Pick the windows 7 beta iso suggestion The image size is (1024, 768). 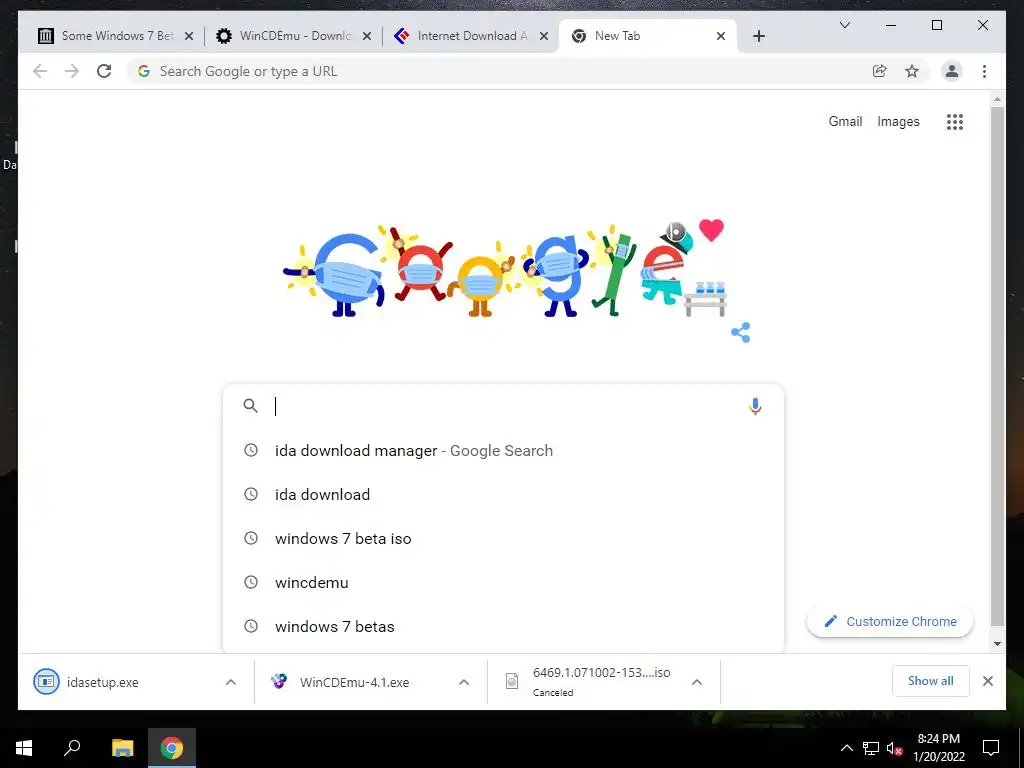pyautogui.click(x=503, y=539)
